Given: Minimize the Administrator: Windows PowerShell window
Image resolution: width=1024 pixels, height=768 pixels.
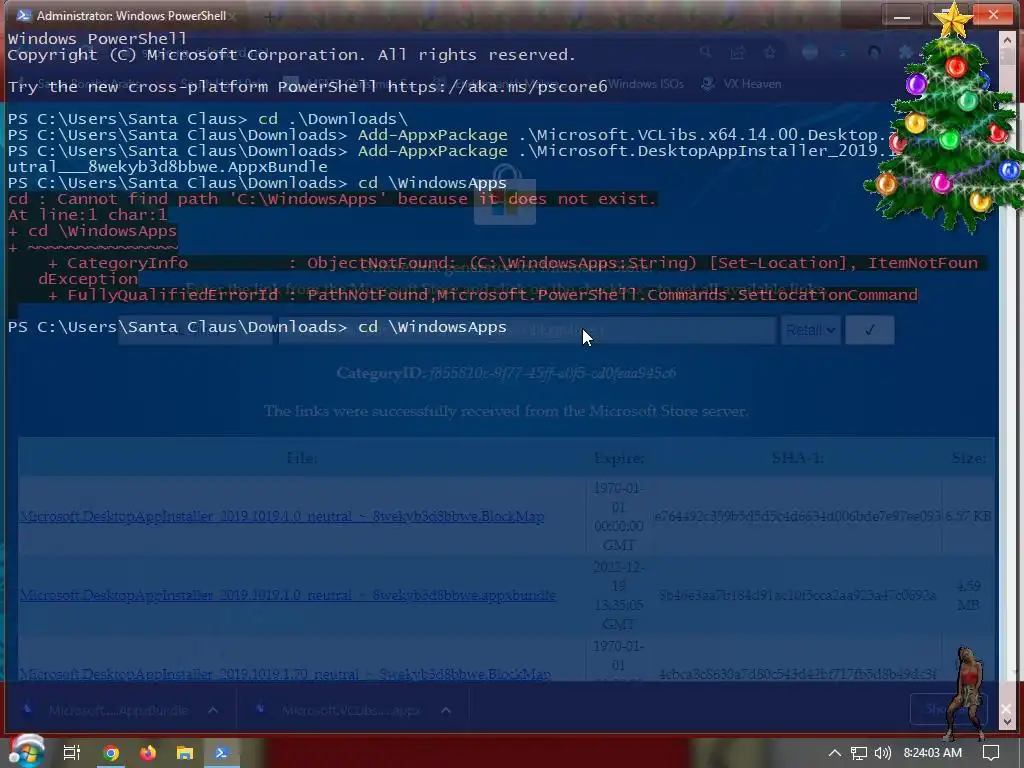Looking at the screenshot, I should coord(902,15).
